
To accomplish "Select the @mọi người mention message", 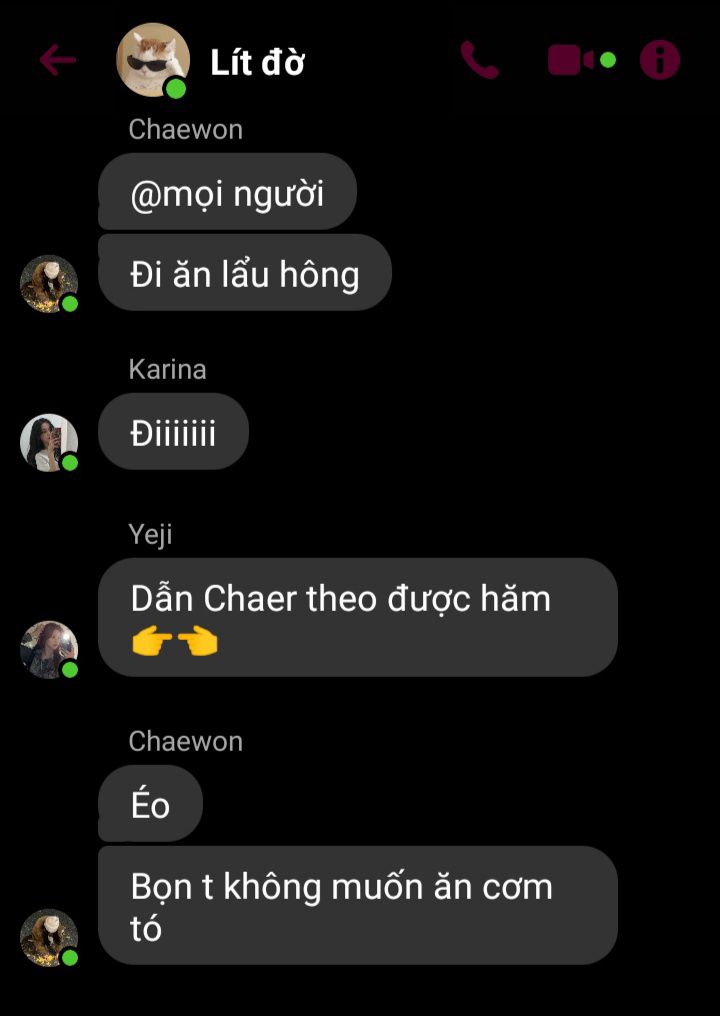I will (227, 192).
